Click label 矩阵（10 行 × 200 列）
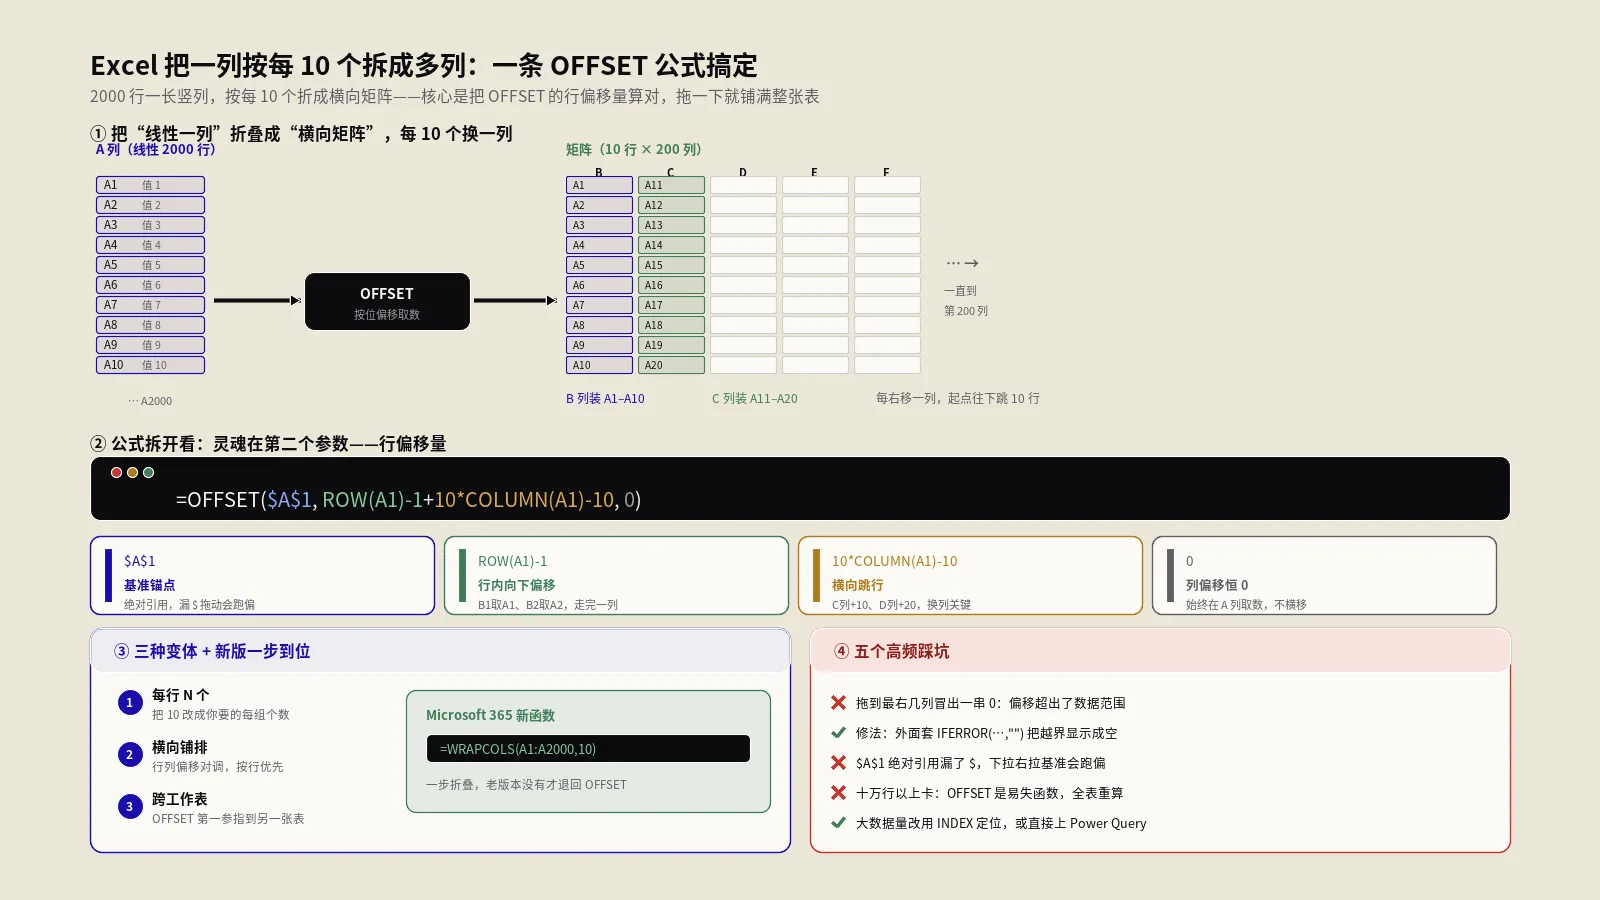 tap(634, 149)
